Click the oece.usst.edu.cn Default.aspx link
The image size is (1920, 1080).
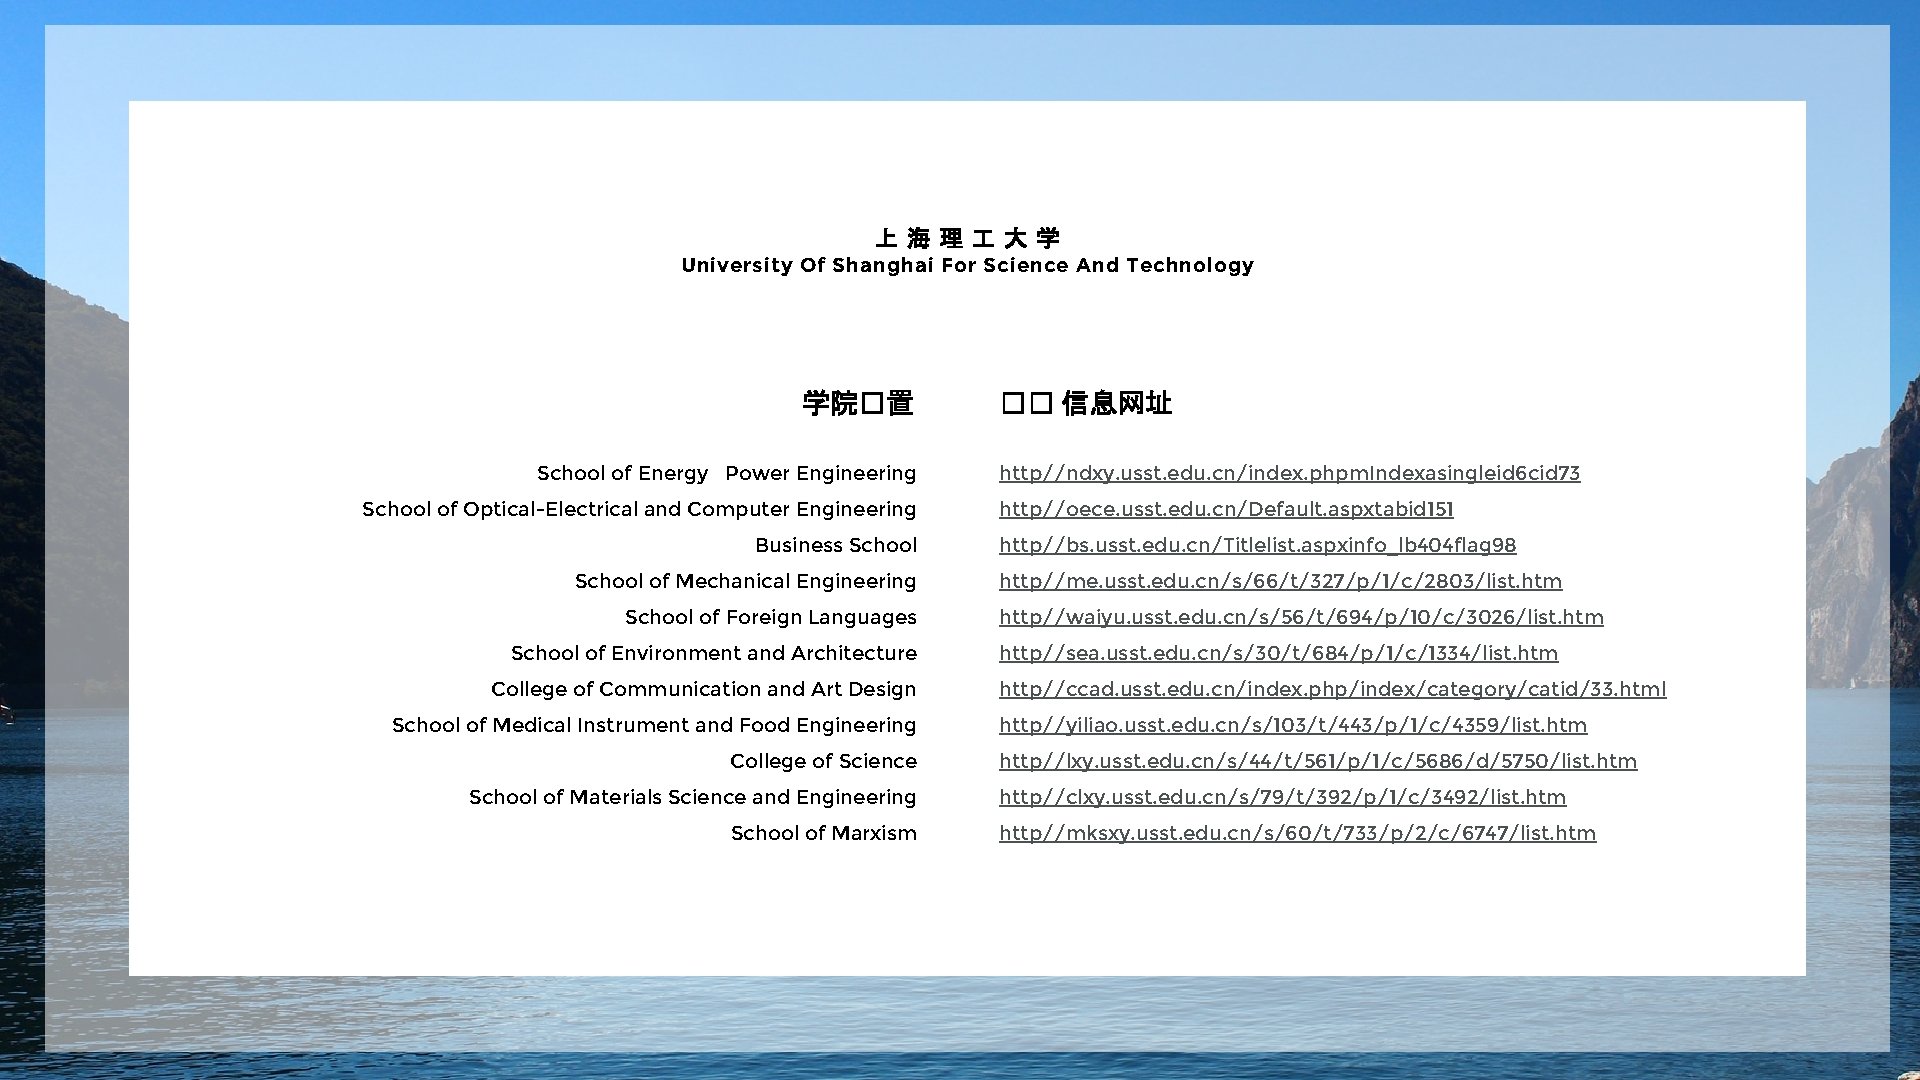tap(1226, 509)
